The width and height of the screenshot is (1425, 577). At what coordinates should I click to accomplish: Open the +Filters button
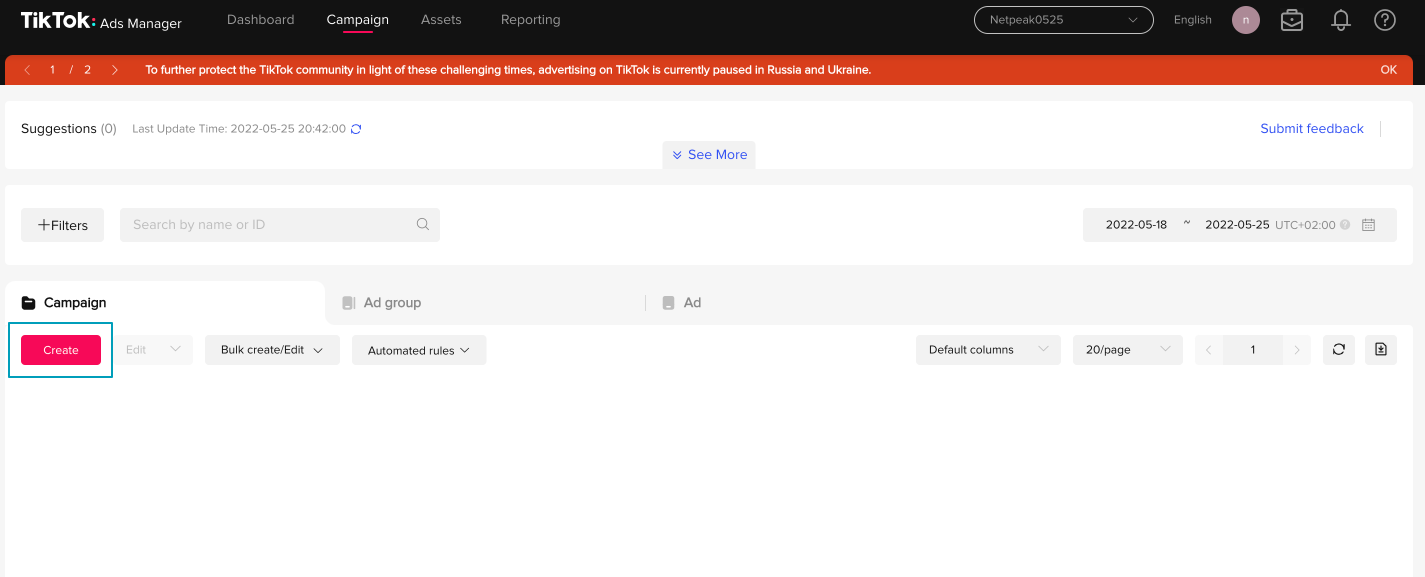(x=63, y=225)
